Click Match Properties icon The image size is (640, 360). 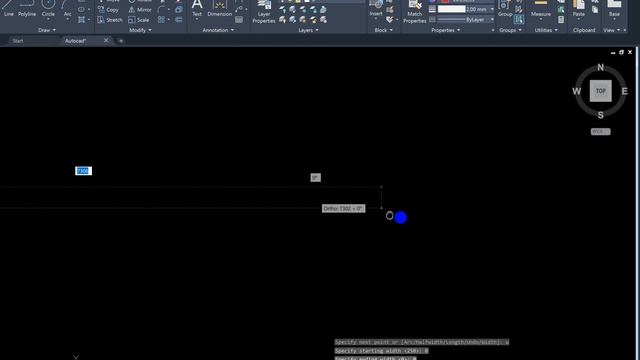(415, 11)
